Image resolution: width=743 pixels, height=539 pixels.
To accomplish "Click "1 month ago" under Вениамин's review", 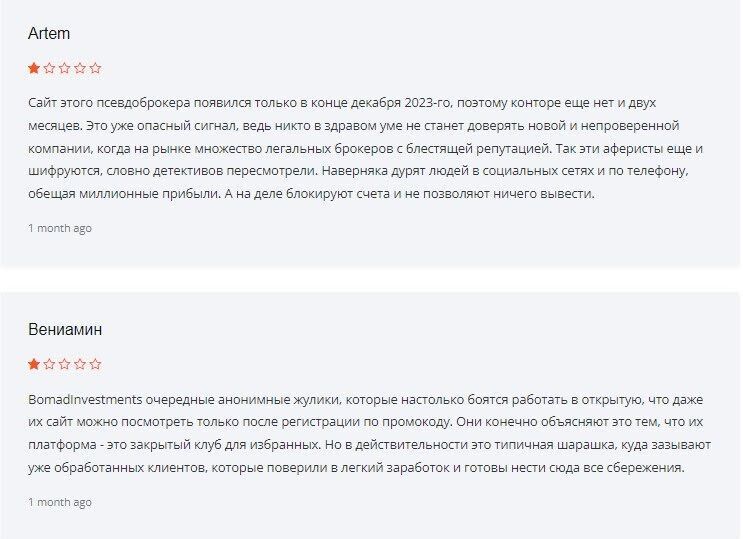I will (60, 502).
